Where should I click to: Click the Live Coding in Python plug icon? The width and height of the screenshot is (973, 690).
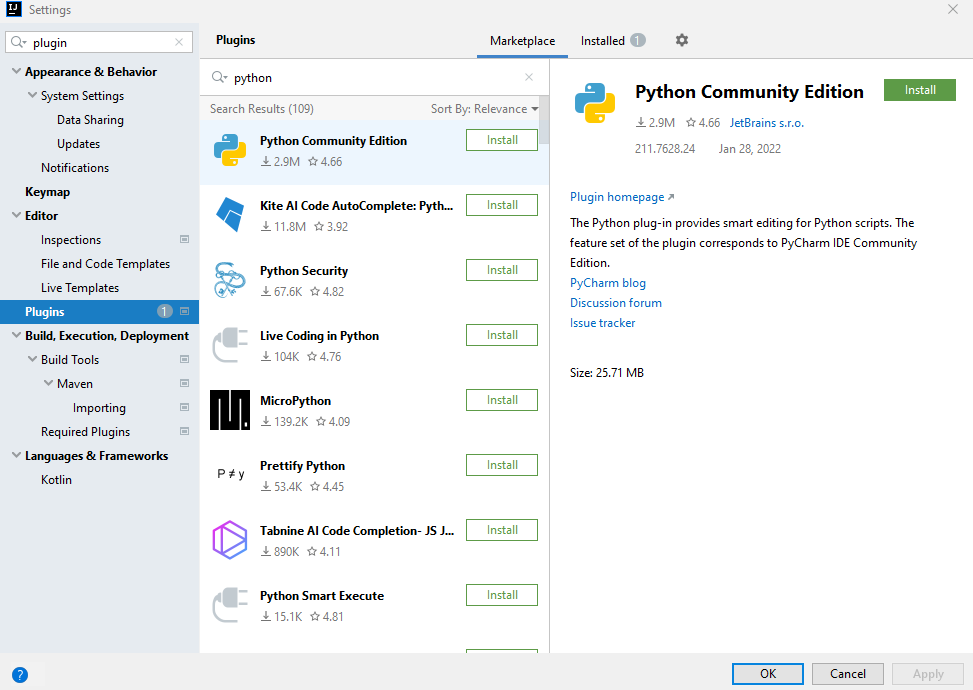click(229, 345)
